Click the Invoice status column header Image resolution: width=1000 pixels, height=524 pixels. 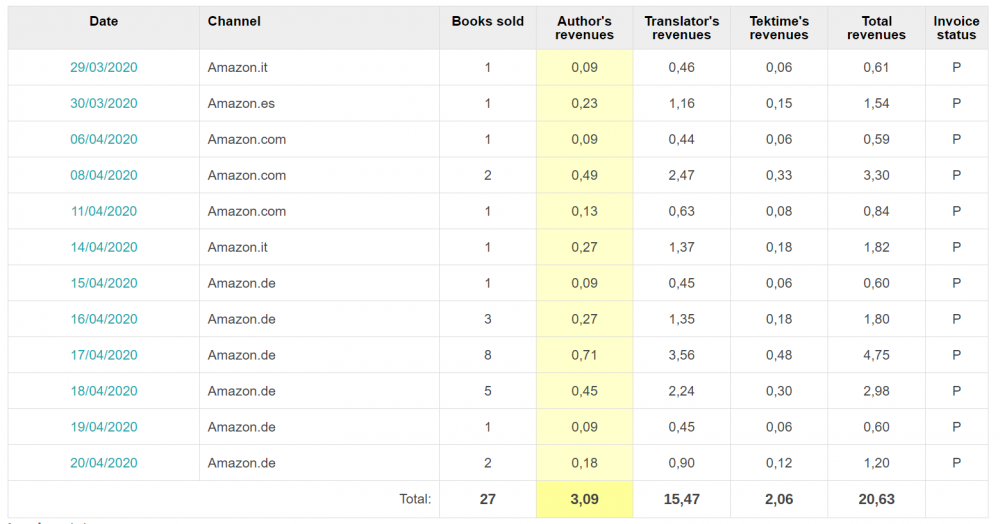(x=956, y=28)
